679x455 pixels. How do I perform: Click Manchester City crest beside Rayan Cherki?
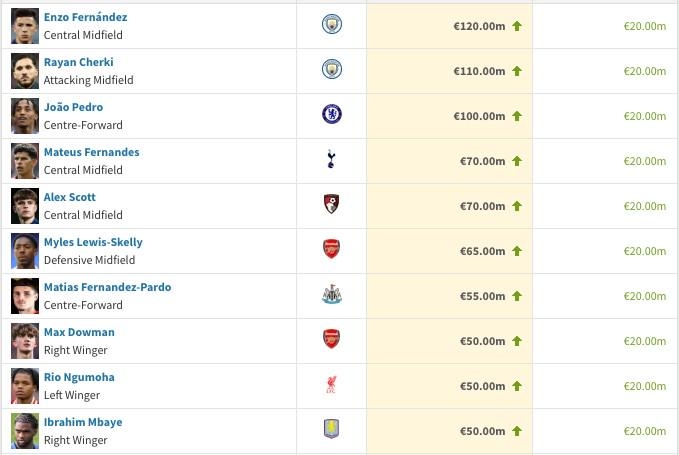click(x=332, y=69)
